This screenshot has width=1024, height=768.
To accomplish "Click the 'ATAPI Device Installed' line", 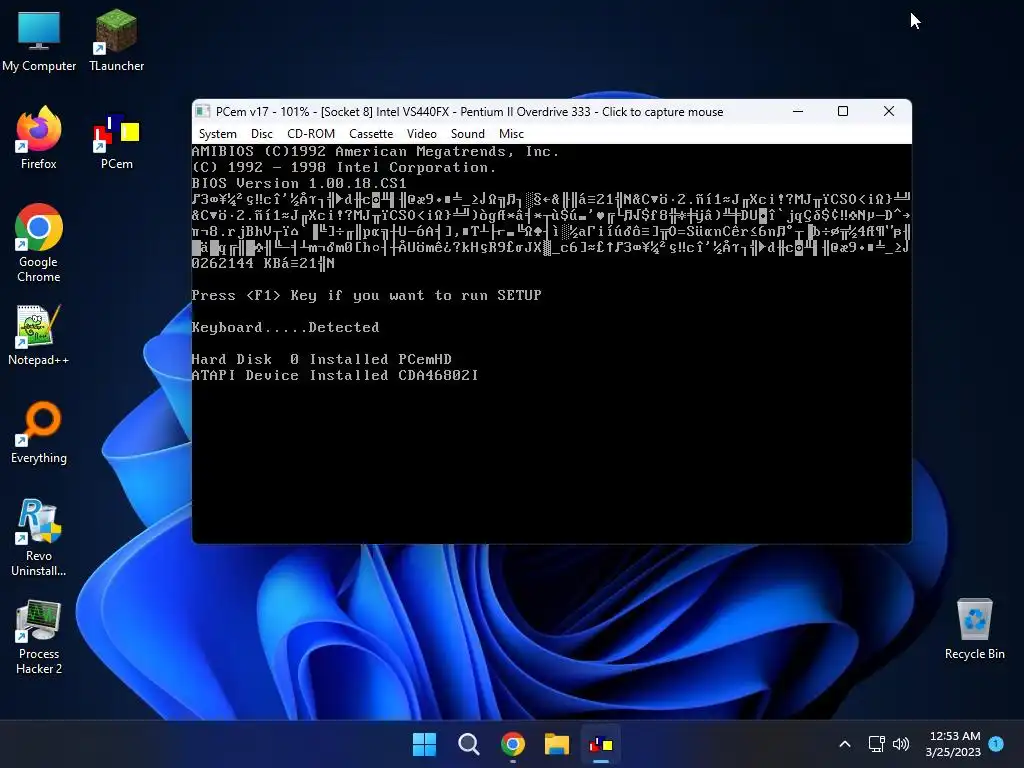I will pos(335,376).
